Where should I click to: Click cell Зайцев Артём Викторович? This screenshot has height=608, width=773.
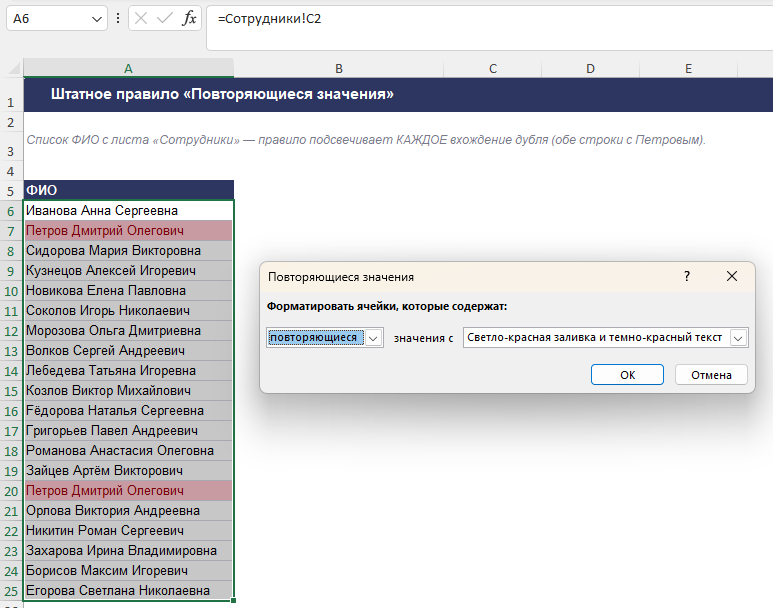[128, 470]
